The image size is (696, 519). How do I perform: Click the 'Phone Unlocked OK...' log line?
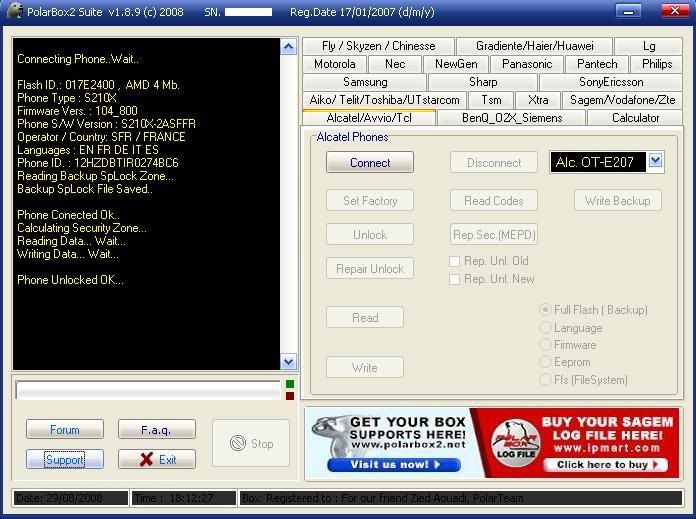pos(71,280)
